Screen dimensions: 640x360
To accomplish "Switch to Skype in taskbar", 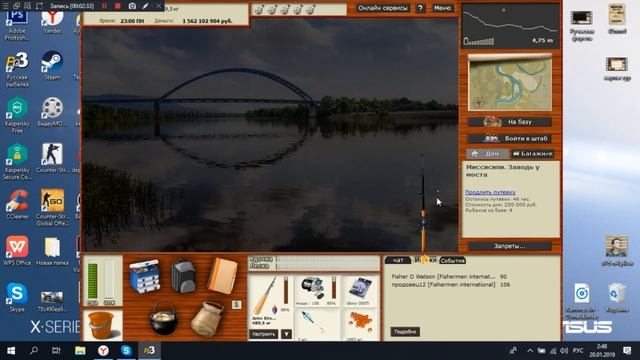I will (x=126, y=351).
